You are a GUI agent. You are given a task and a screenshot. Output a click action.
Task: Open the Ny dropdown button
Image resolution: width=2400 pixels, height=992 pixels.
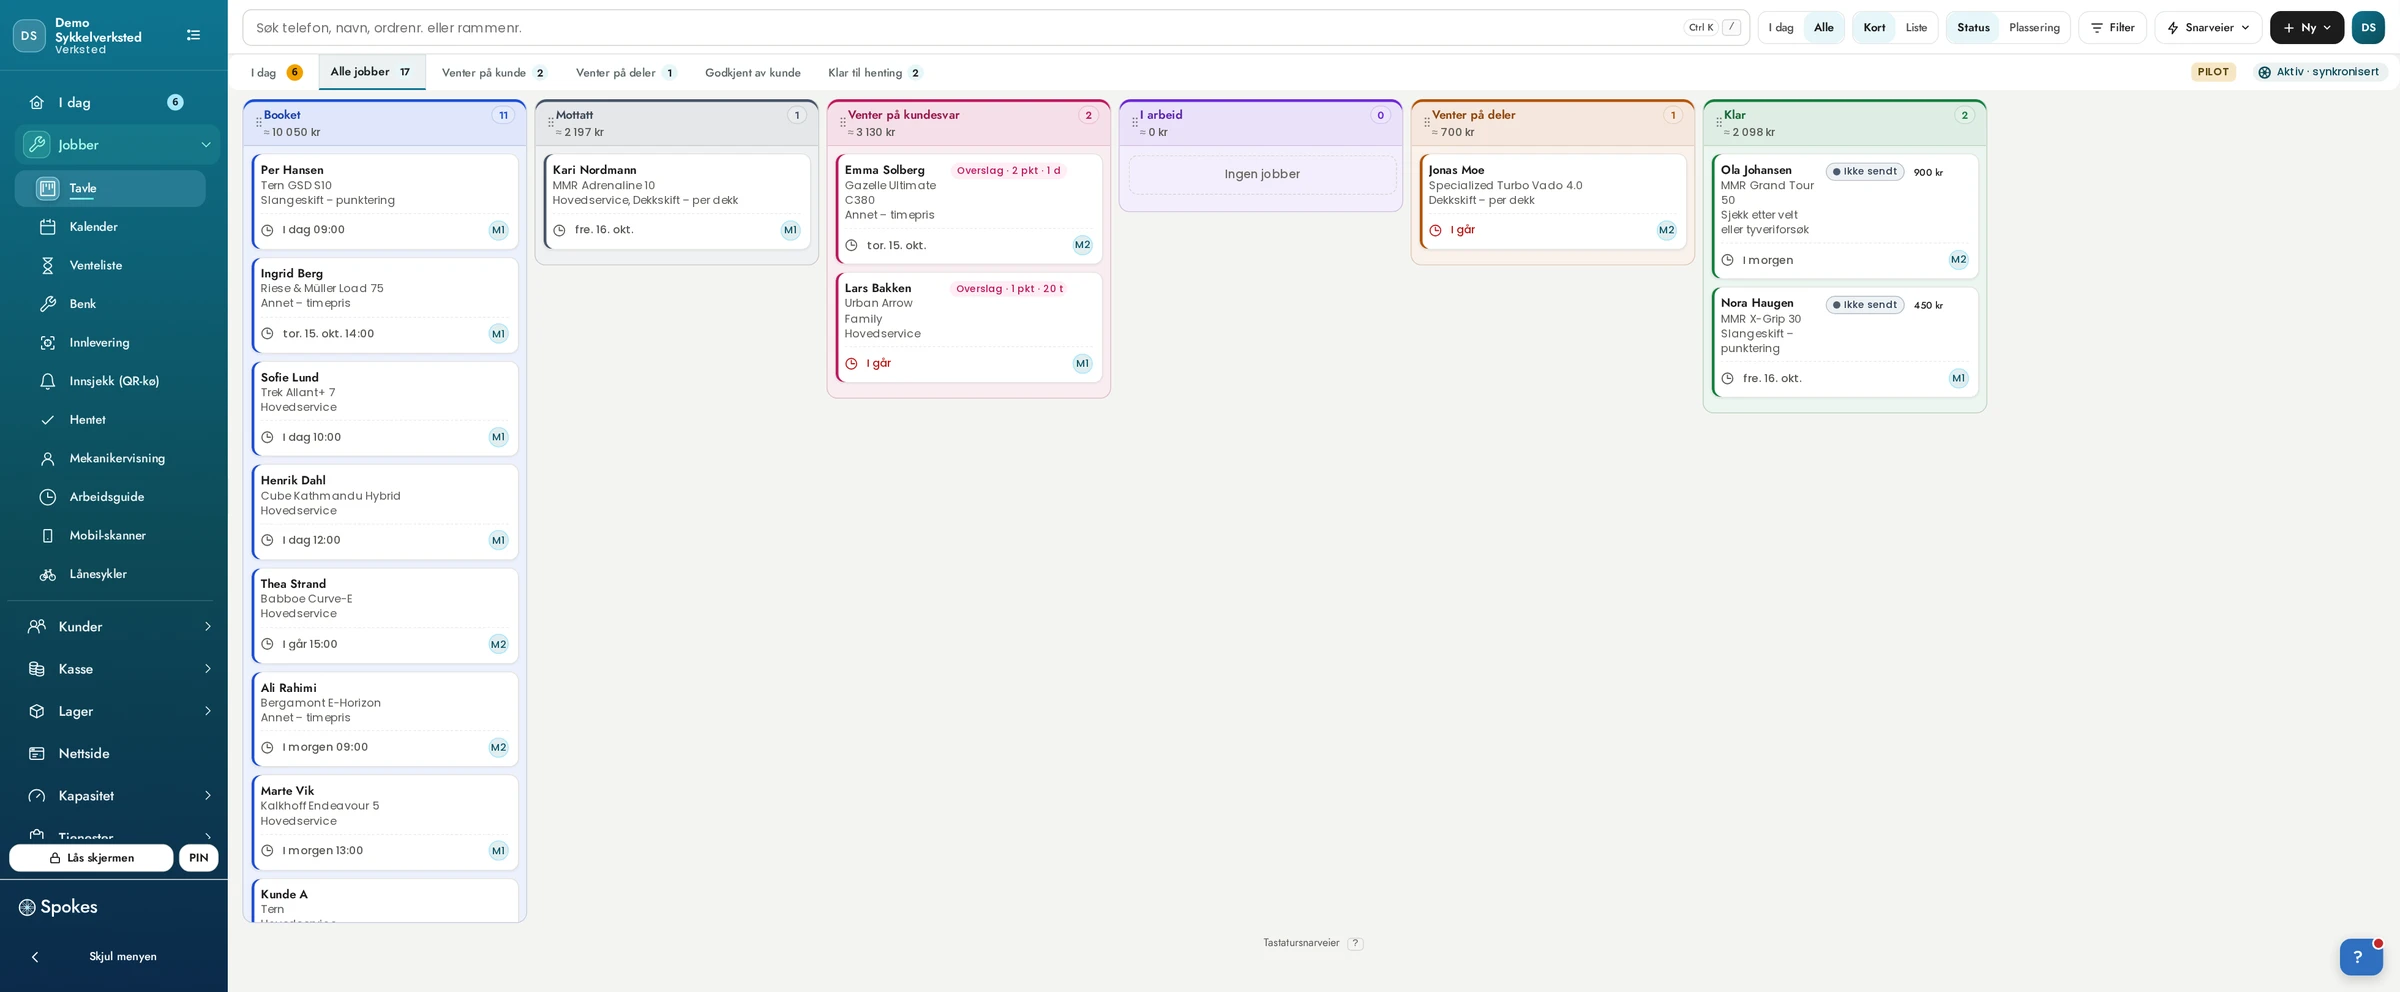[2307, 28]
